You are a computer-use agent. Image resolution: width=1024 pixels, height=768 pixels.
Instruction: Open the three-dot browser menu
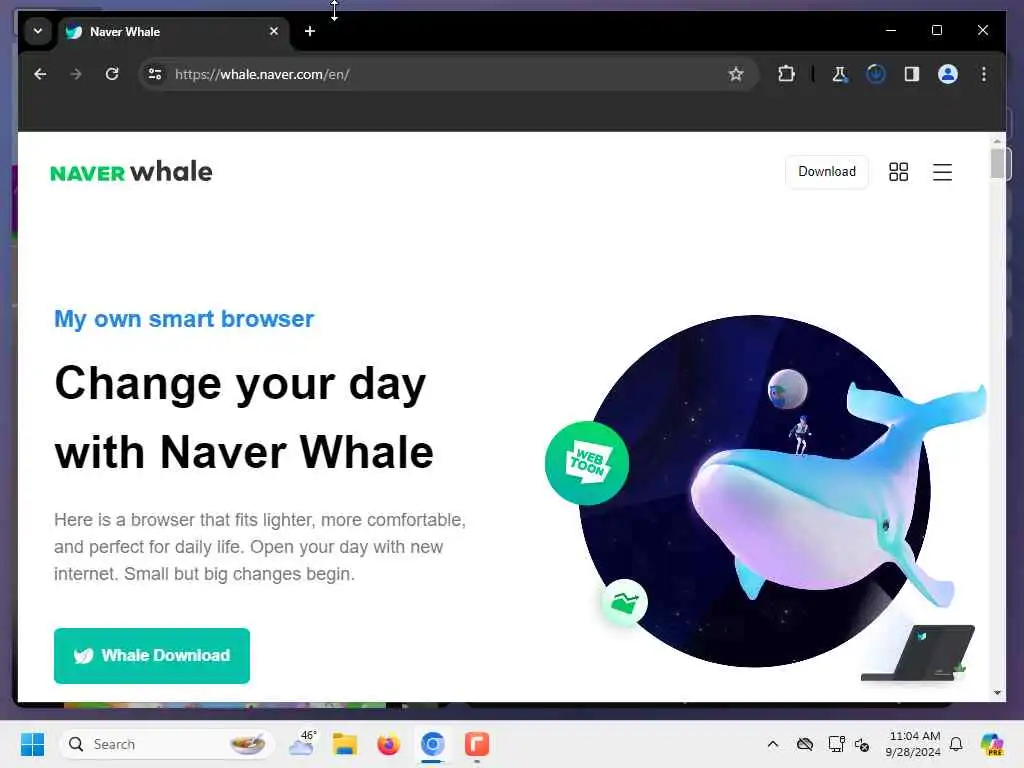(984, 74)
